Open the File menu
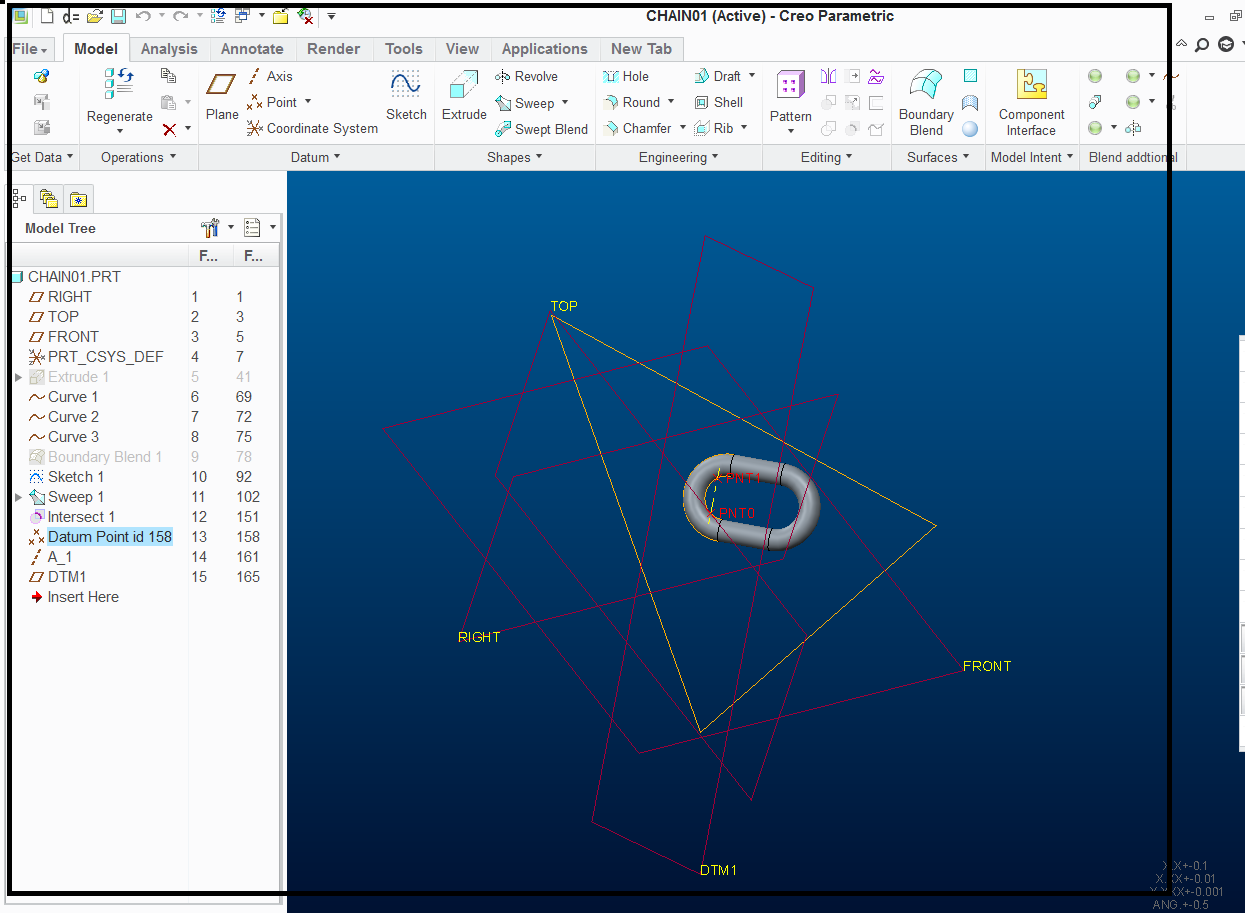The height and width of the screenshot is (913, 1245). click(30, 49)
